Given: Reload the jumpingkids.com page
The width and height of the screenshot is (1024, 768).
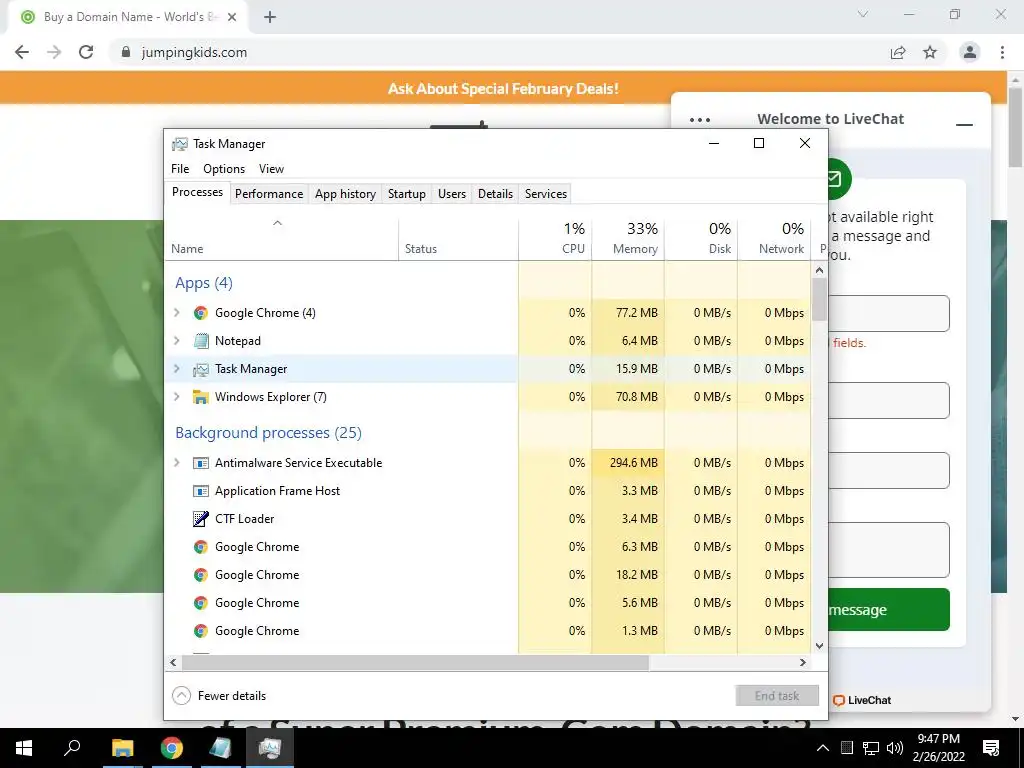Looking at the screenshot, I should click(86, 52).
